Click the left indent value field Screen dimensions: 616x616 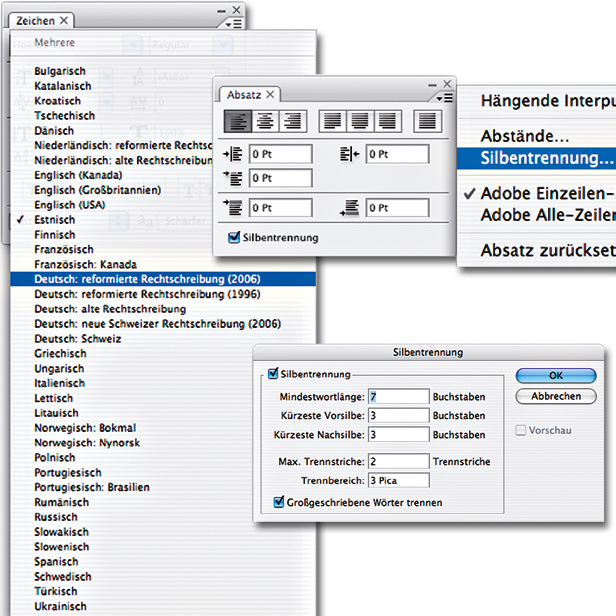280,154
